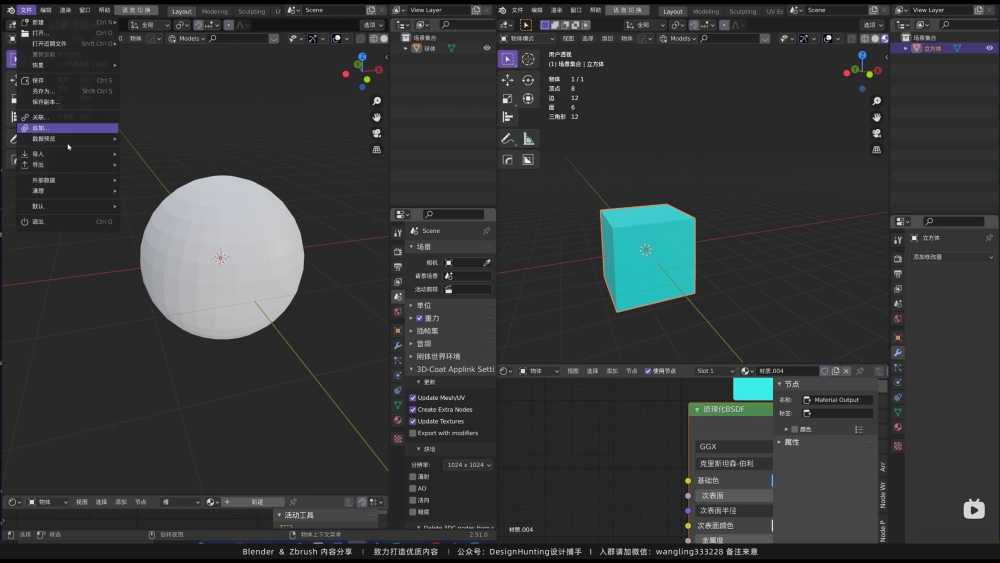Click 退出 quit entry in File menu
1000x563 pixels.
tap(68, 222)
